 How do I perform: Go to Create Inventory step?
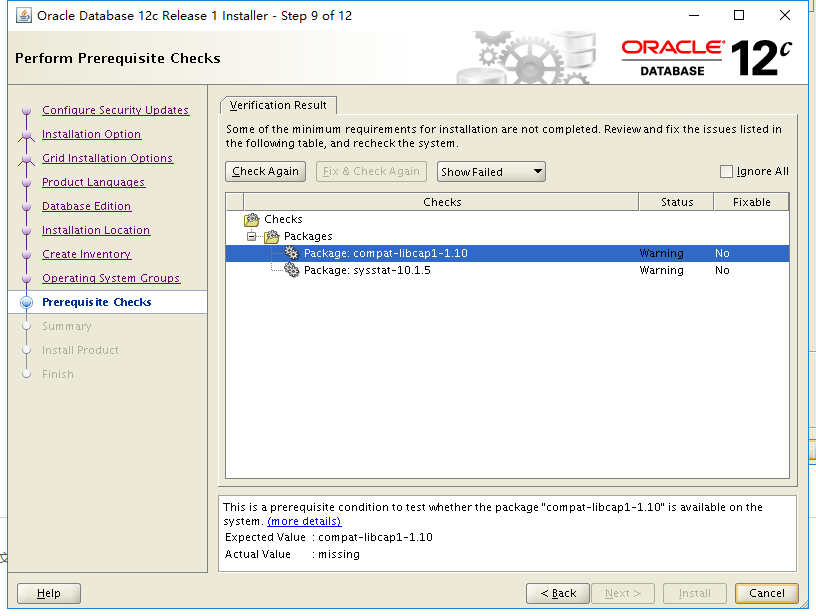86,254
